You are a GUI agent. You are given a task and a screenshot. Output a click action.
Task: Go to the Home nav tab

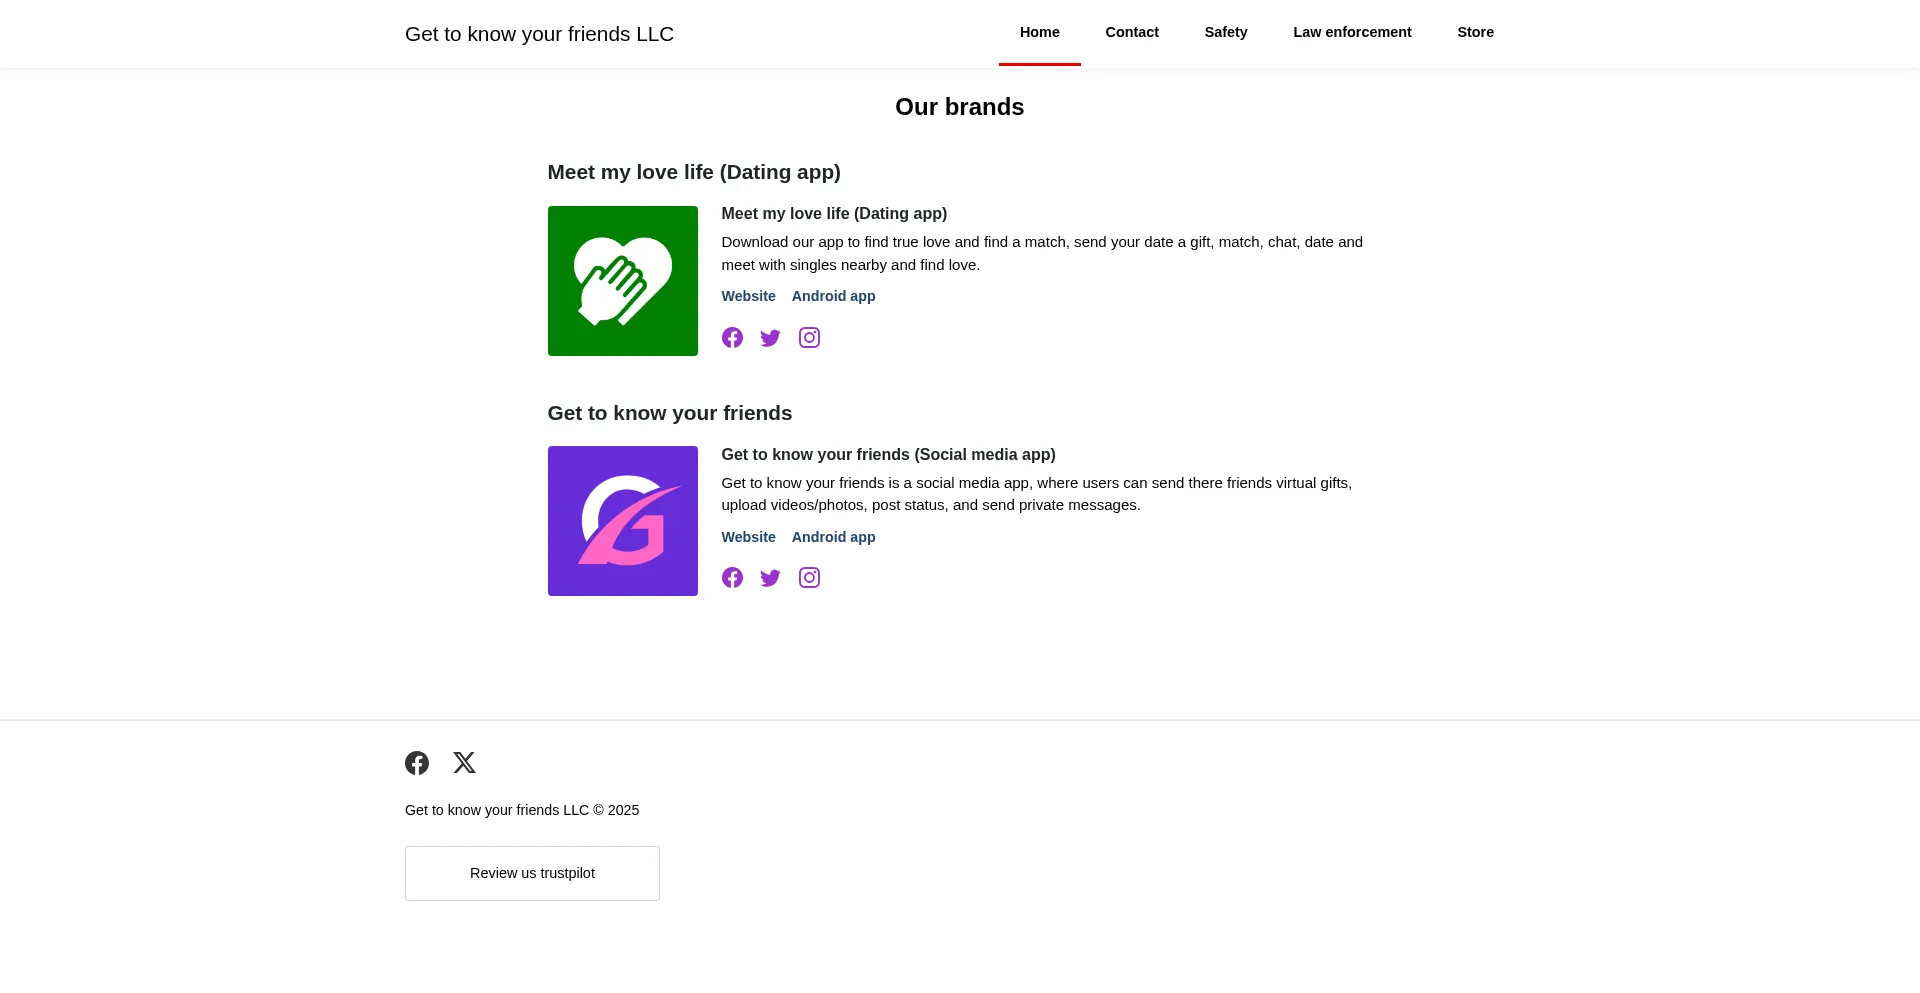(x=1040, y=32)
